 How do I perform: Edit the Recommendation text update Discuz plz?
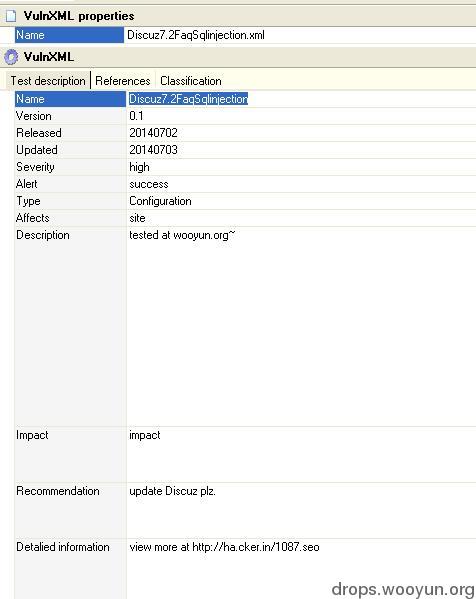click(172, 491)
